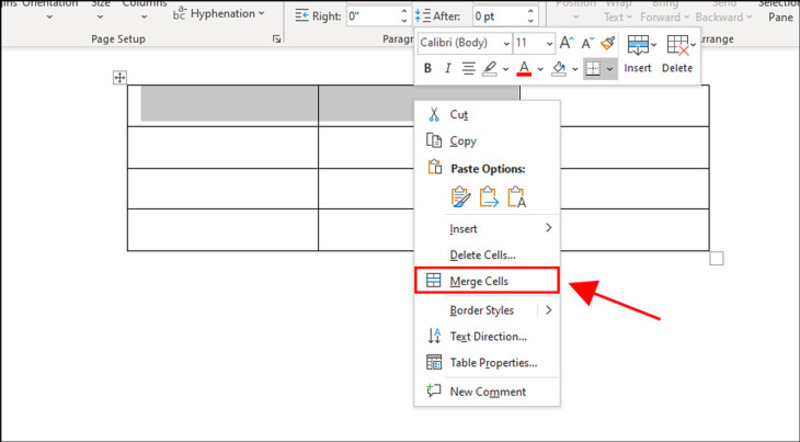Choose Keep Source Formatting paste option

[x=460, y=197]
